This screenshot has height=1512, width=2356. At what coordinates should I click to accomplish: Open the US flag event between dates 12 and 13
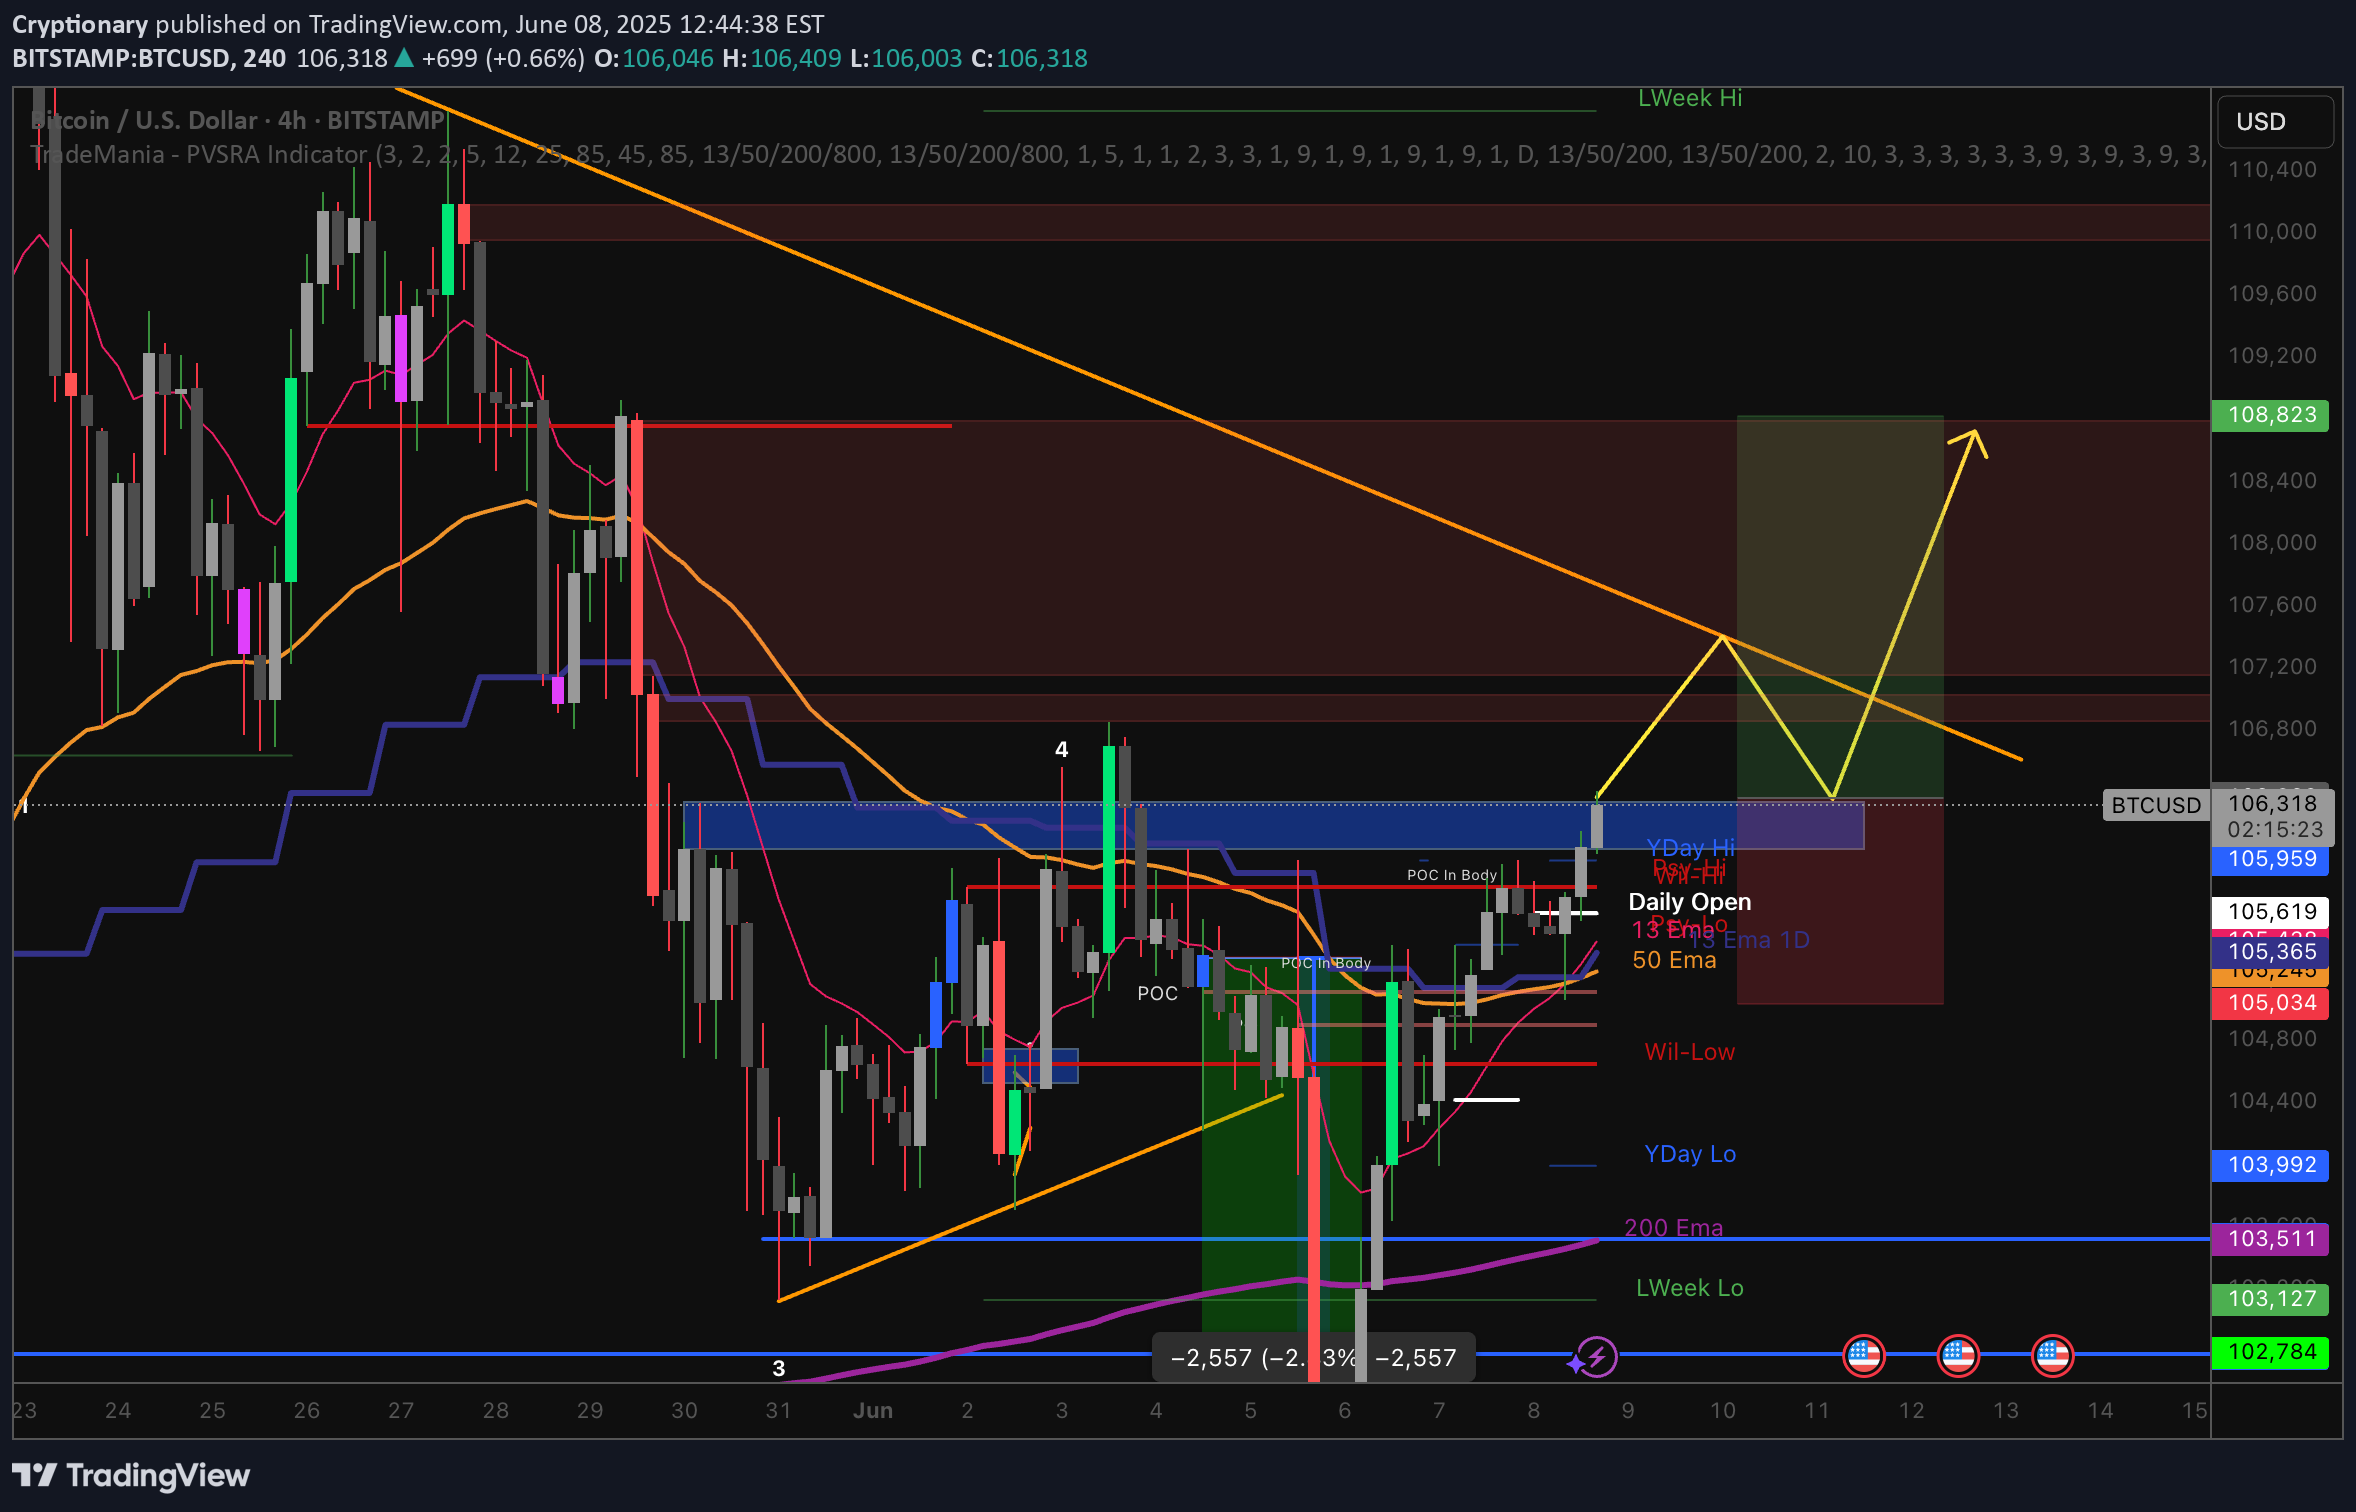(x=1958, y=1356)
